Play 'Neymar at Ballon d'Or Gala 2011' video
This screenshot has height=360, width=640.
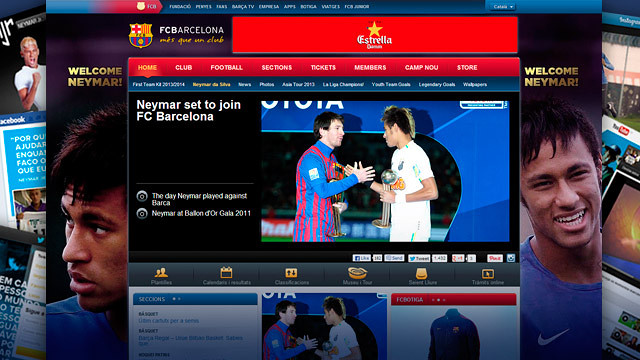[x=142, y=213]
